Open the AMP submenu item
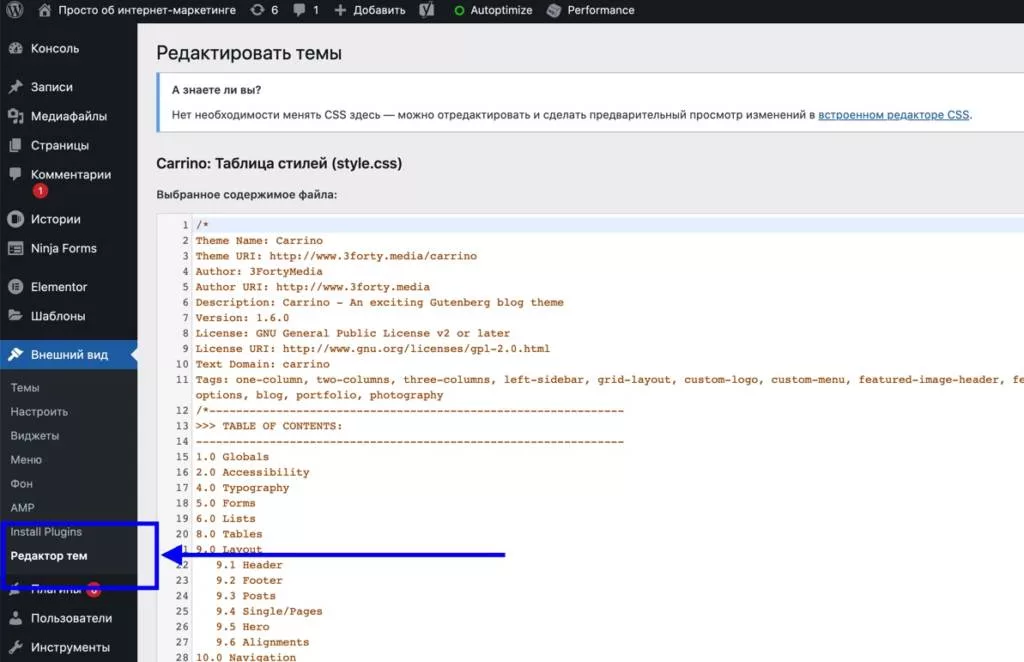The image size is (1024, 662). coord(22,508)
